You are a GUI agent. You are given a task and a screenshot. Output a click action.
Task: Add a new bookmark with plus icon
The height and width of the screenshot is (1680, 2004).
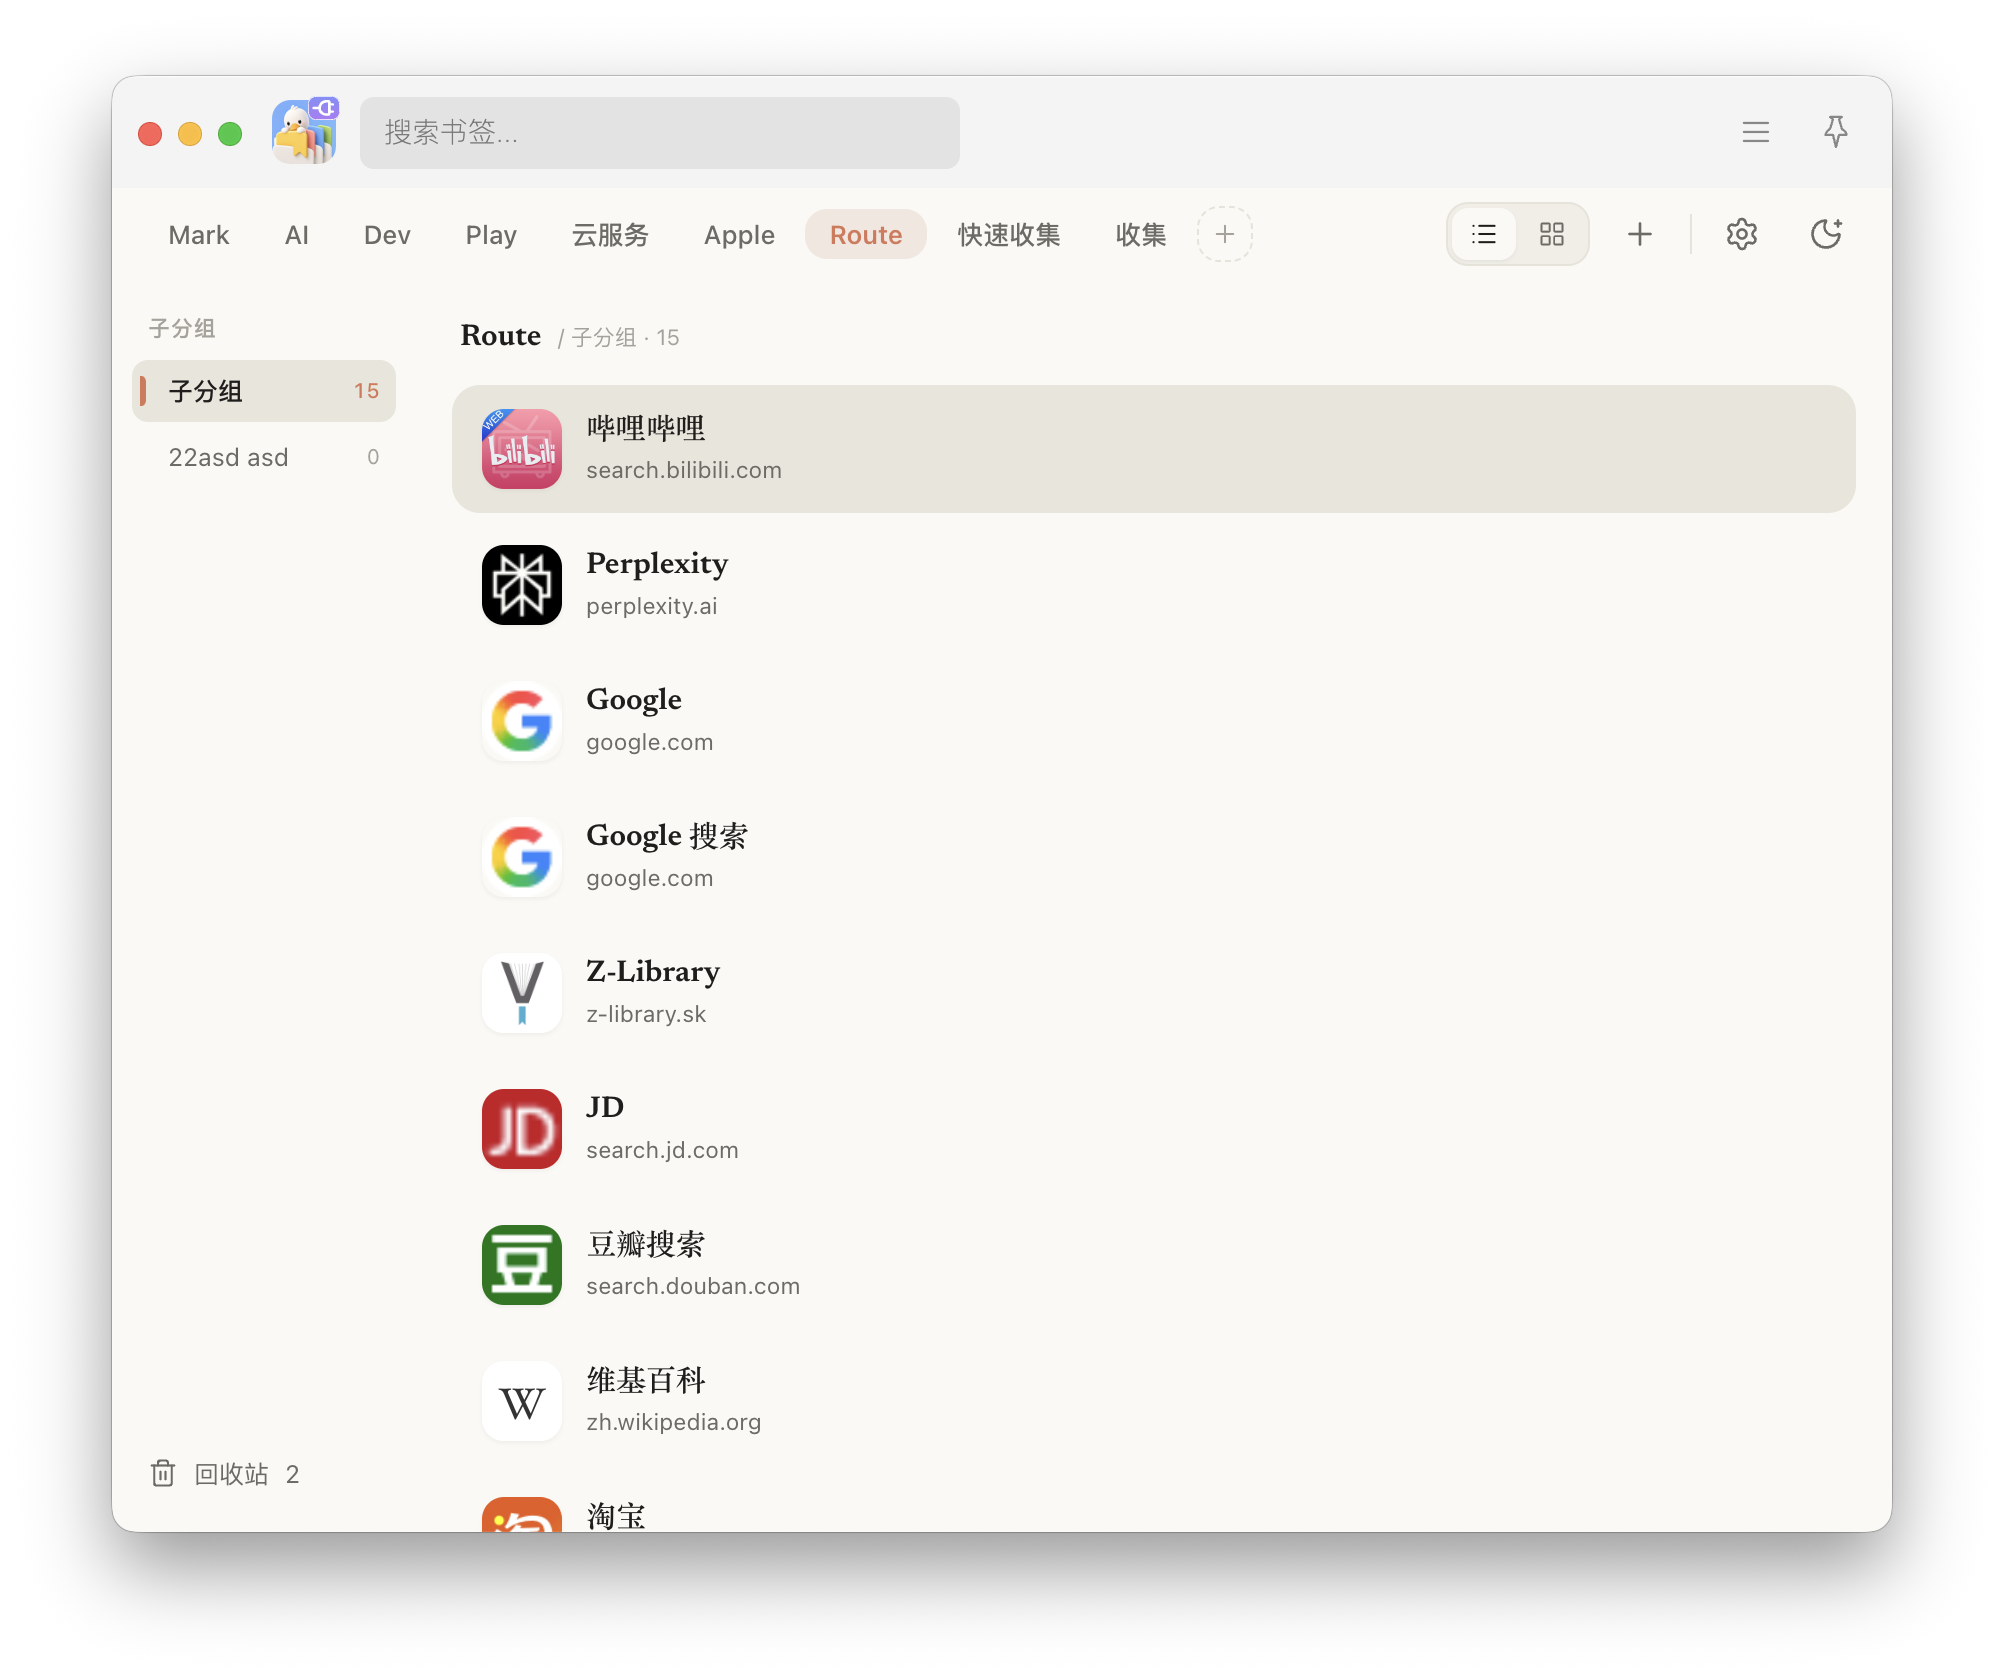(x=1639, y=235)
